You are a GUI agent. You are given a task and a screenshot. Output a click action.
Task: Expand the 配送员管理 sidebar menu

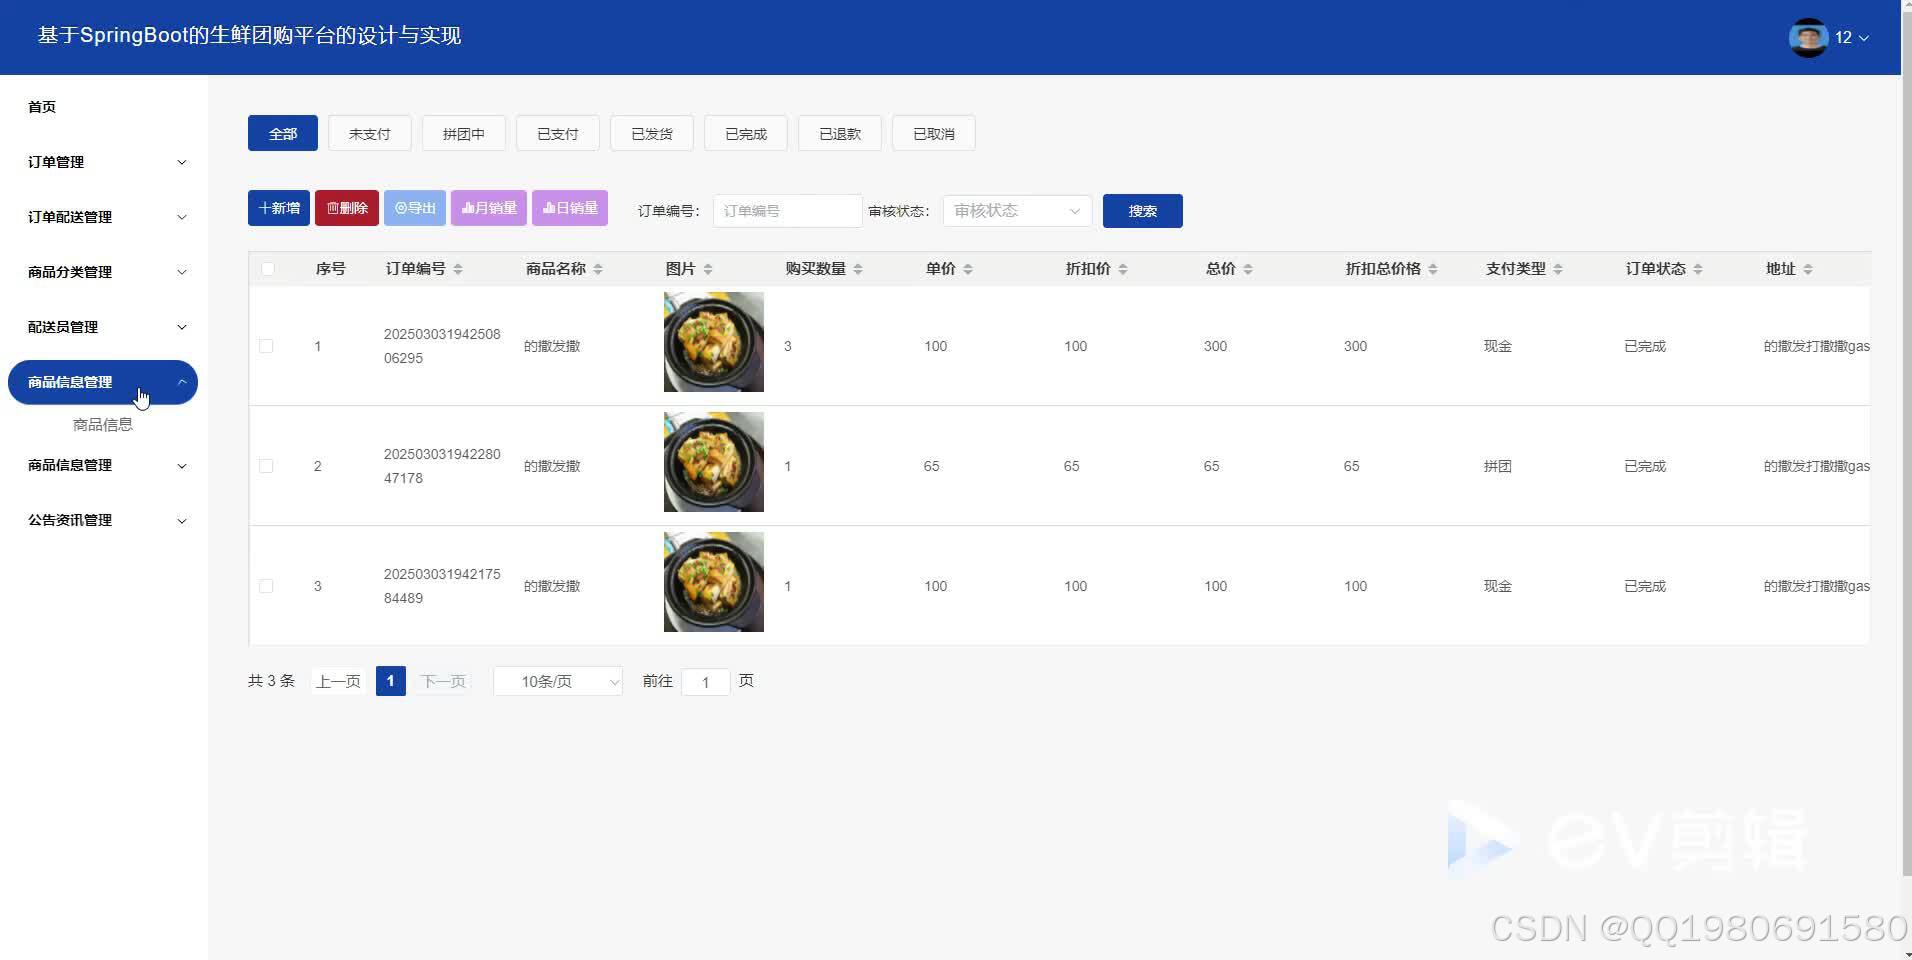(104, 327)
